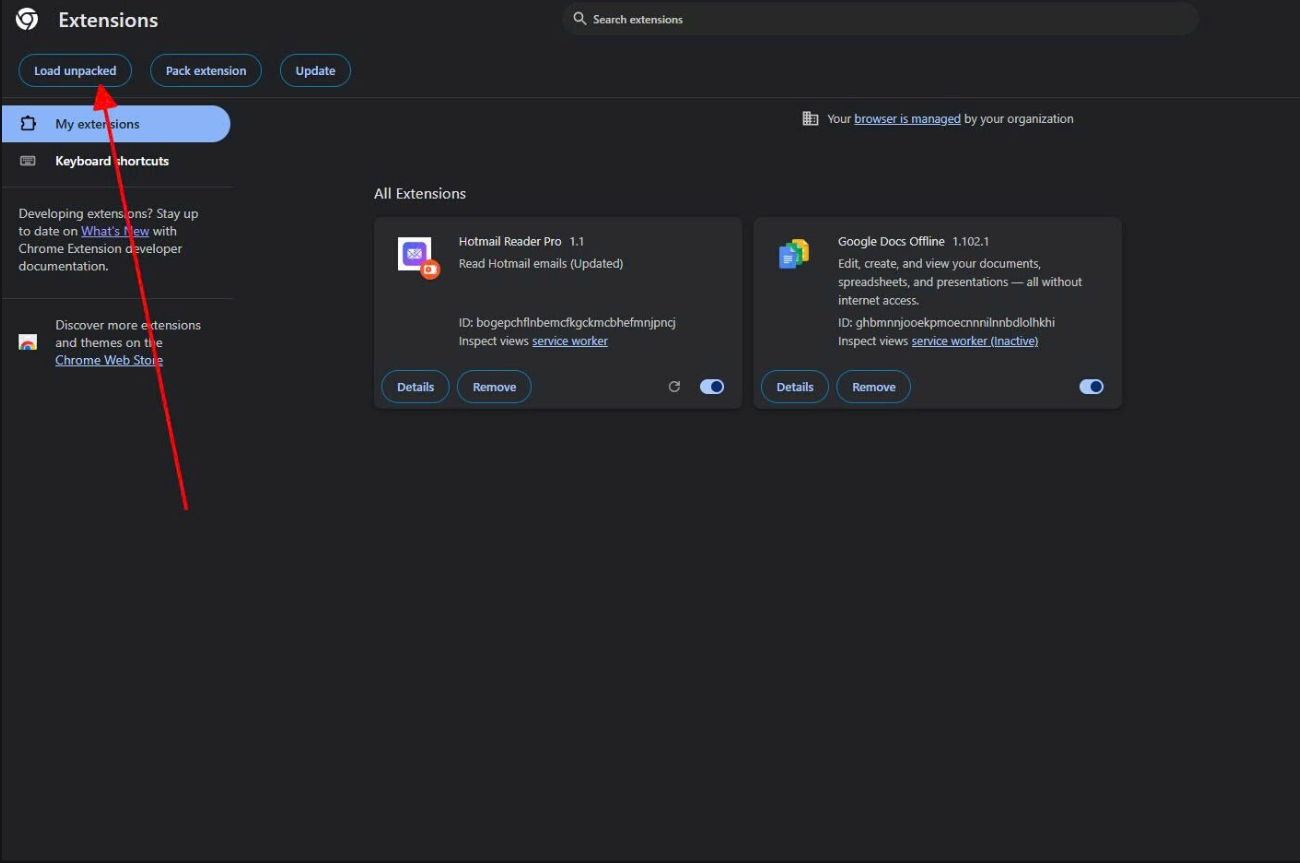Click the Load unpacked button
Viewport: 1300px width, 863px height.
click(75, 71)
